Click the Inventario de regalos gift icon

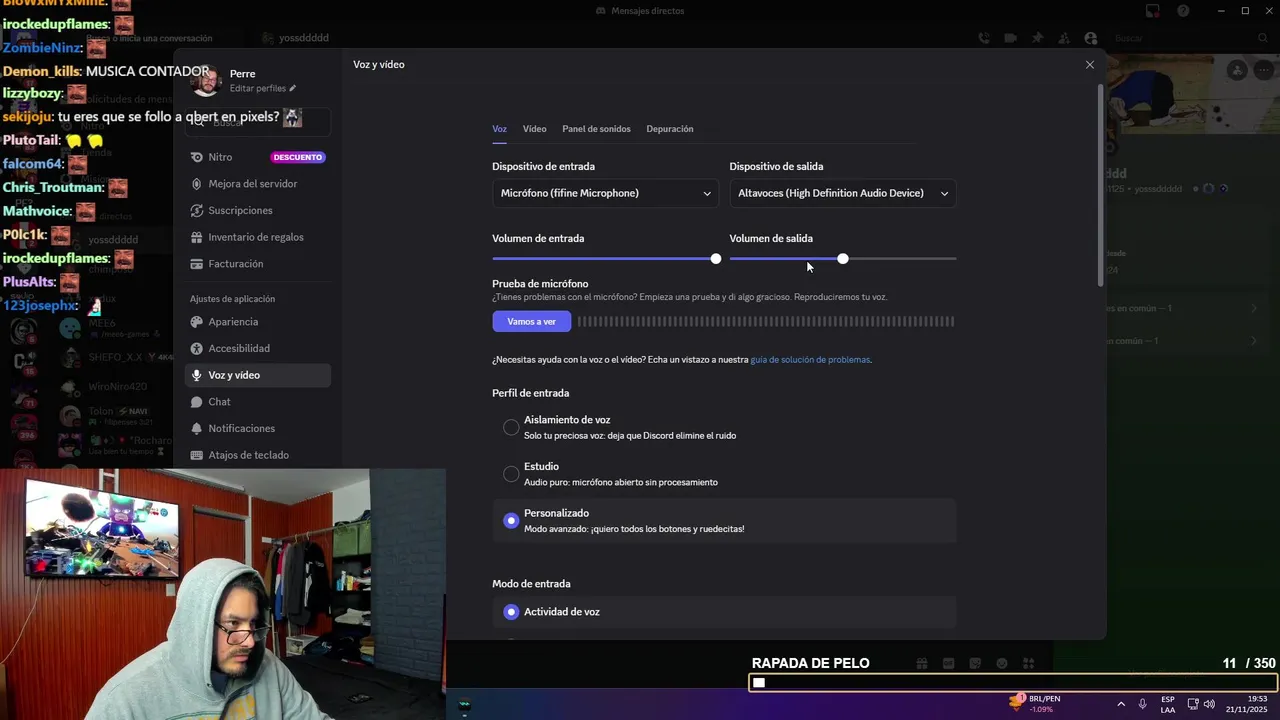[197, 237]
